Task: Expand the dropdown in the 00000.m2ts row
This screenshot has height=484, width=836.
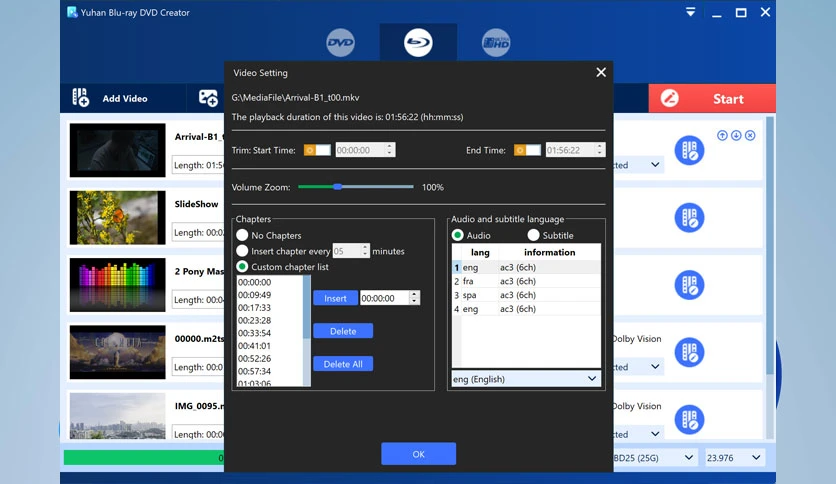Action: coord(655,367)
